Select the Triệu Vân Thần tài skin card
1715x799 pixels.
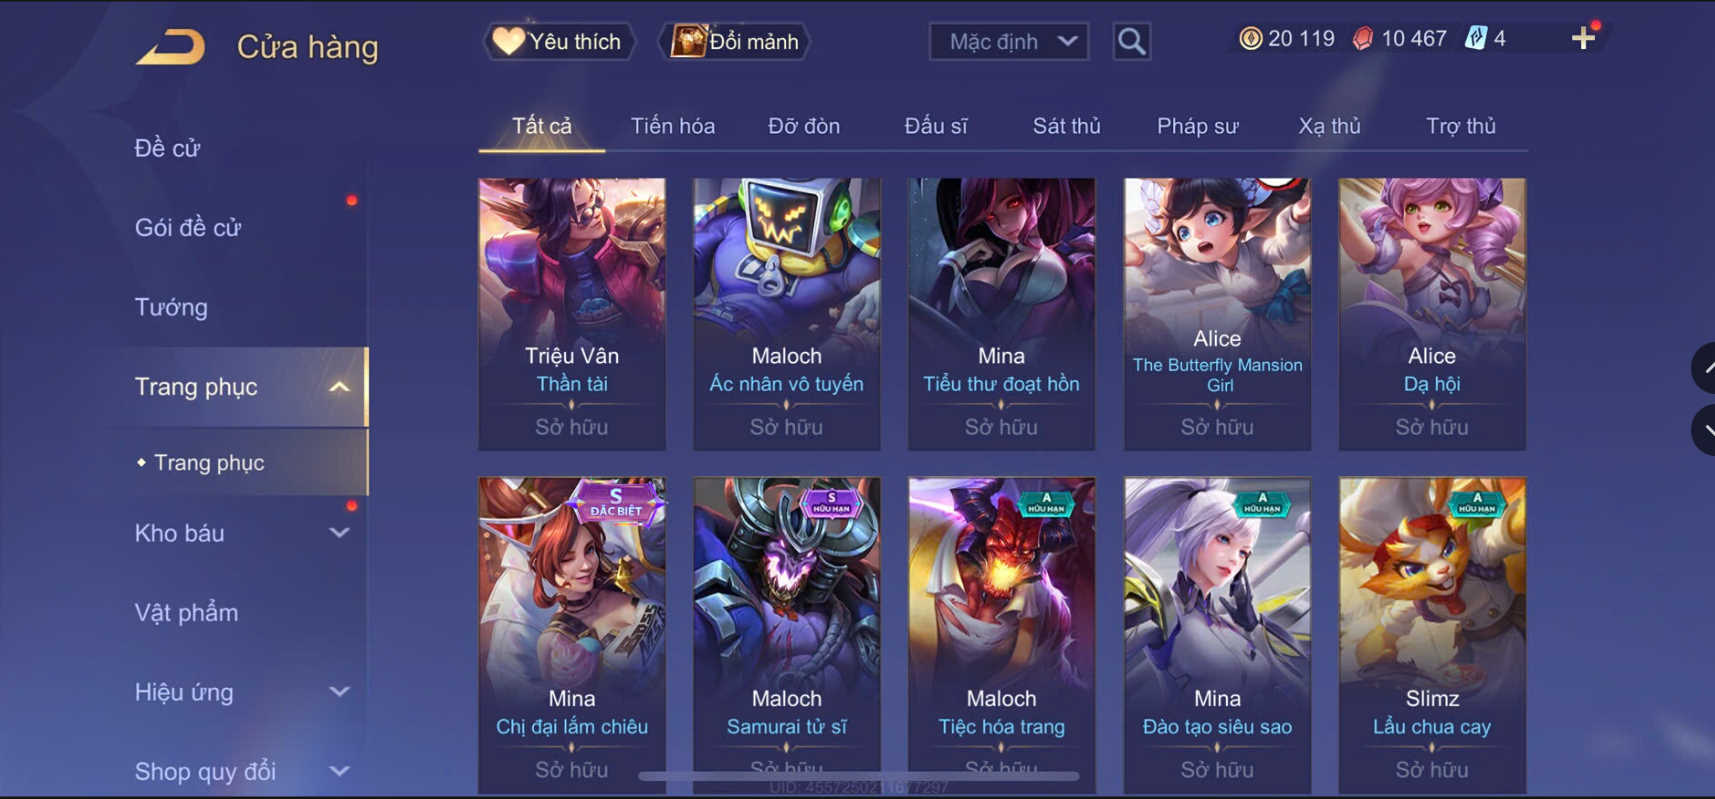click(572, 314)
